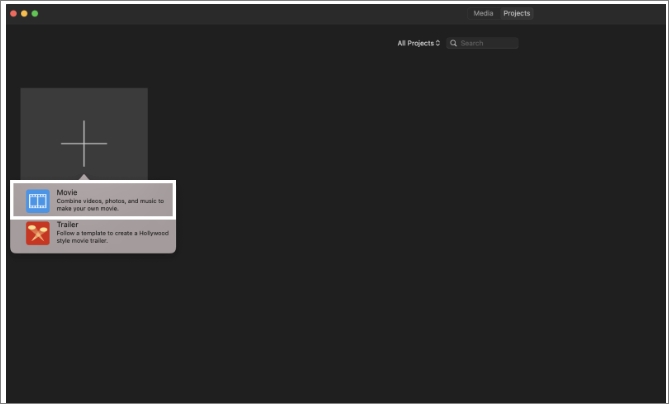Focus the Search input field
Screen dimensions: 669x404
coord(487,44)
